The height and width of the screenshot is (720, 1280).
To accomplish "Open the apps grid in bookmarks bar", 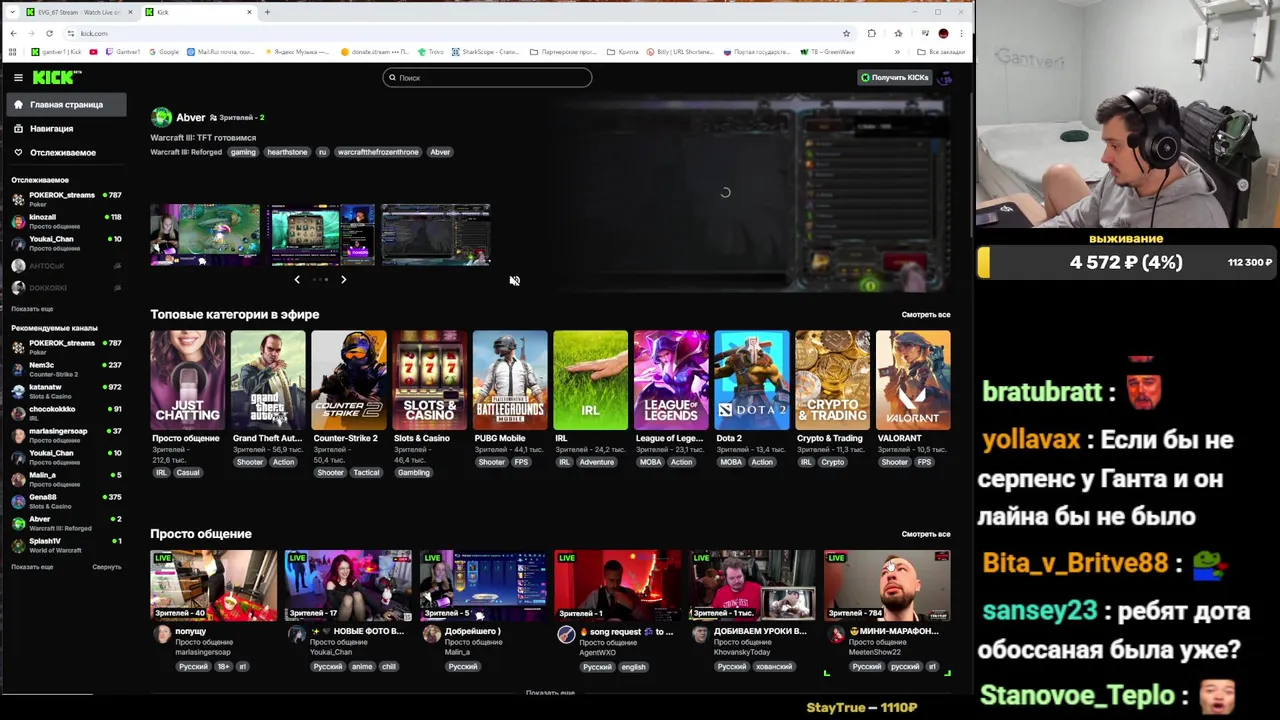I will click(x=13, y=52).
